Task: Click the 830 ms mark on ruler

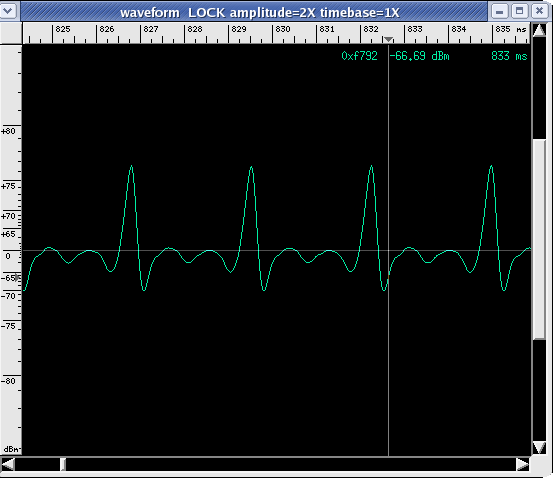Action: pyautogui.click(x=283, y=29)
